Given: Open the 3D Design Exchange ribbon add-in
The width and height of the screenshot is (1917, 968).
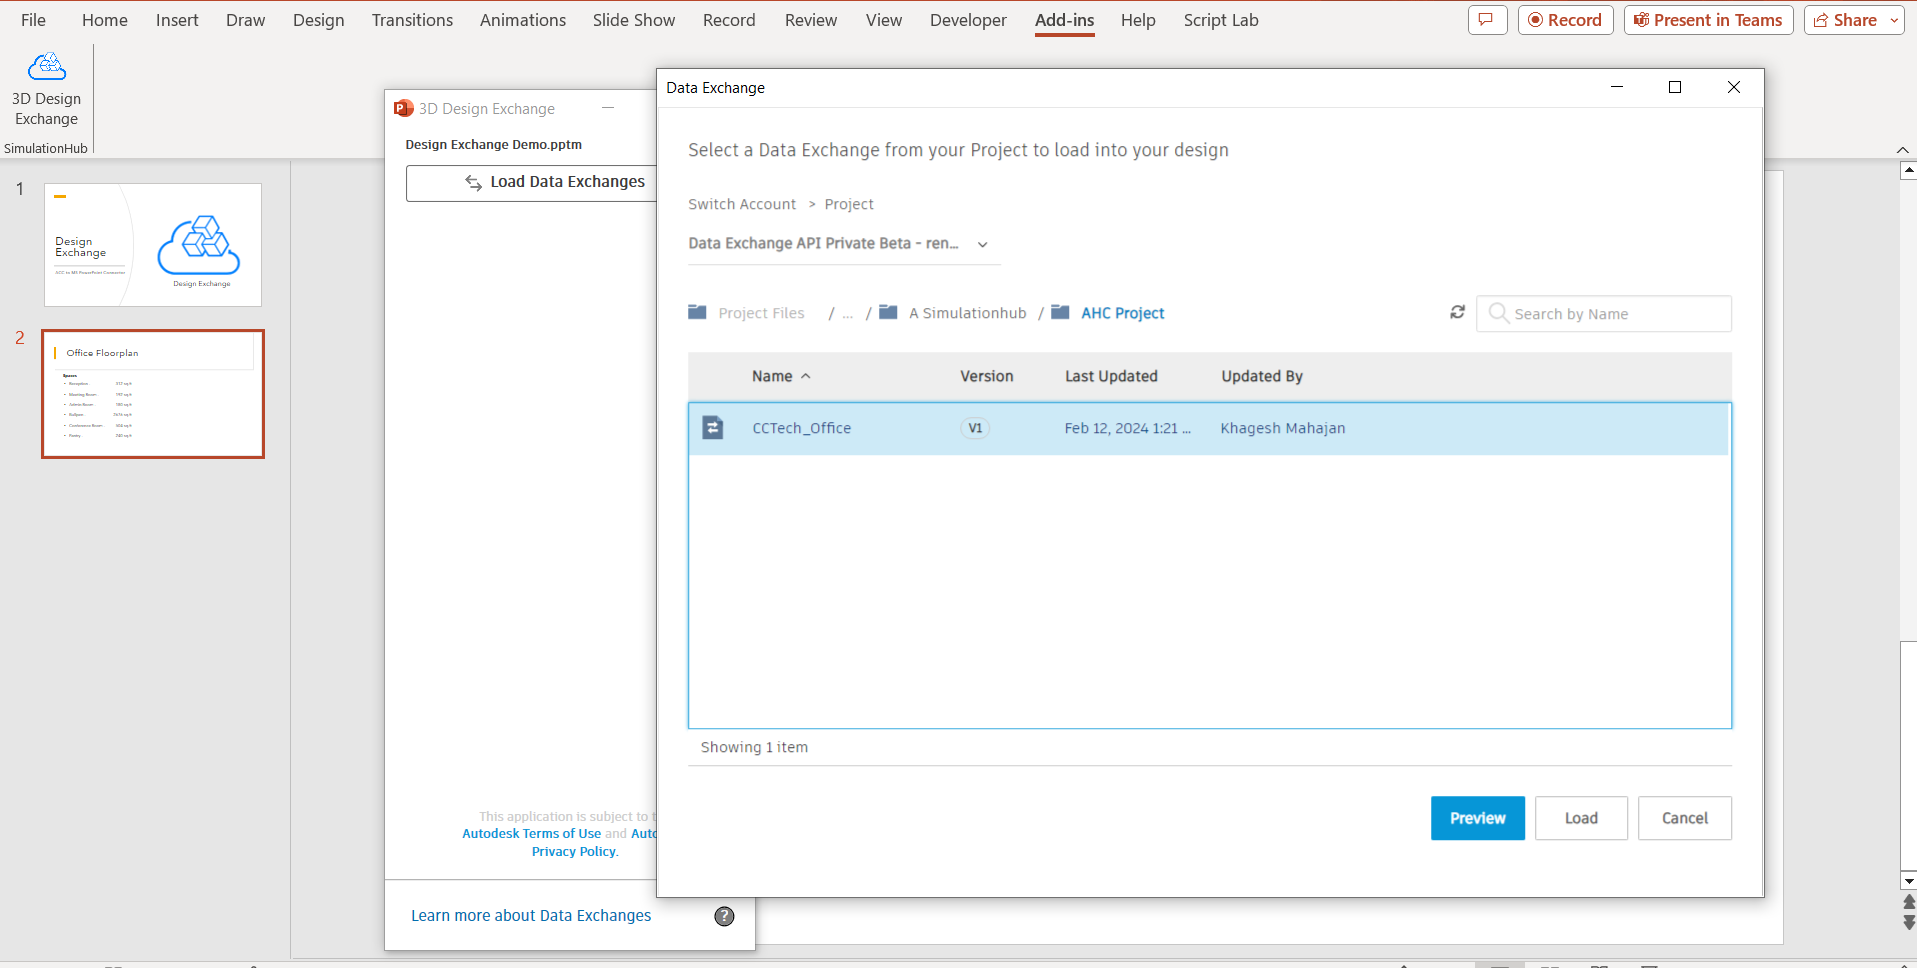Looking at the screenshot, I should (x=46, y=88).
